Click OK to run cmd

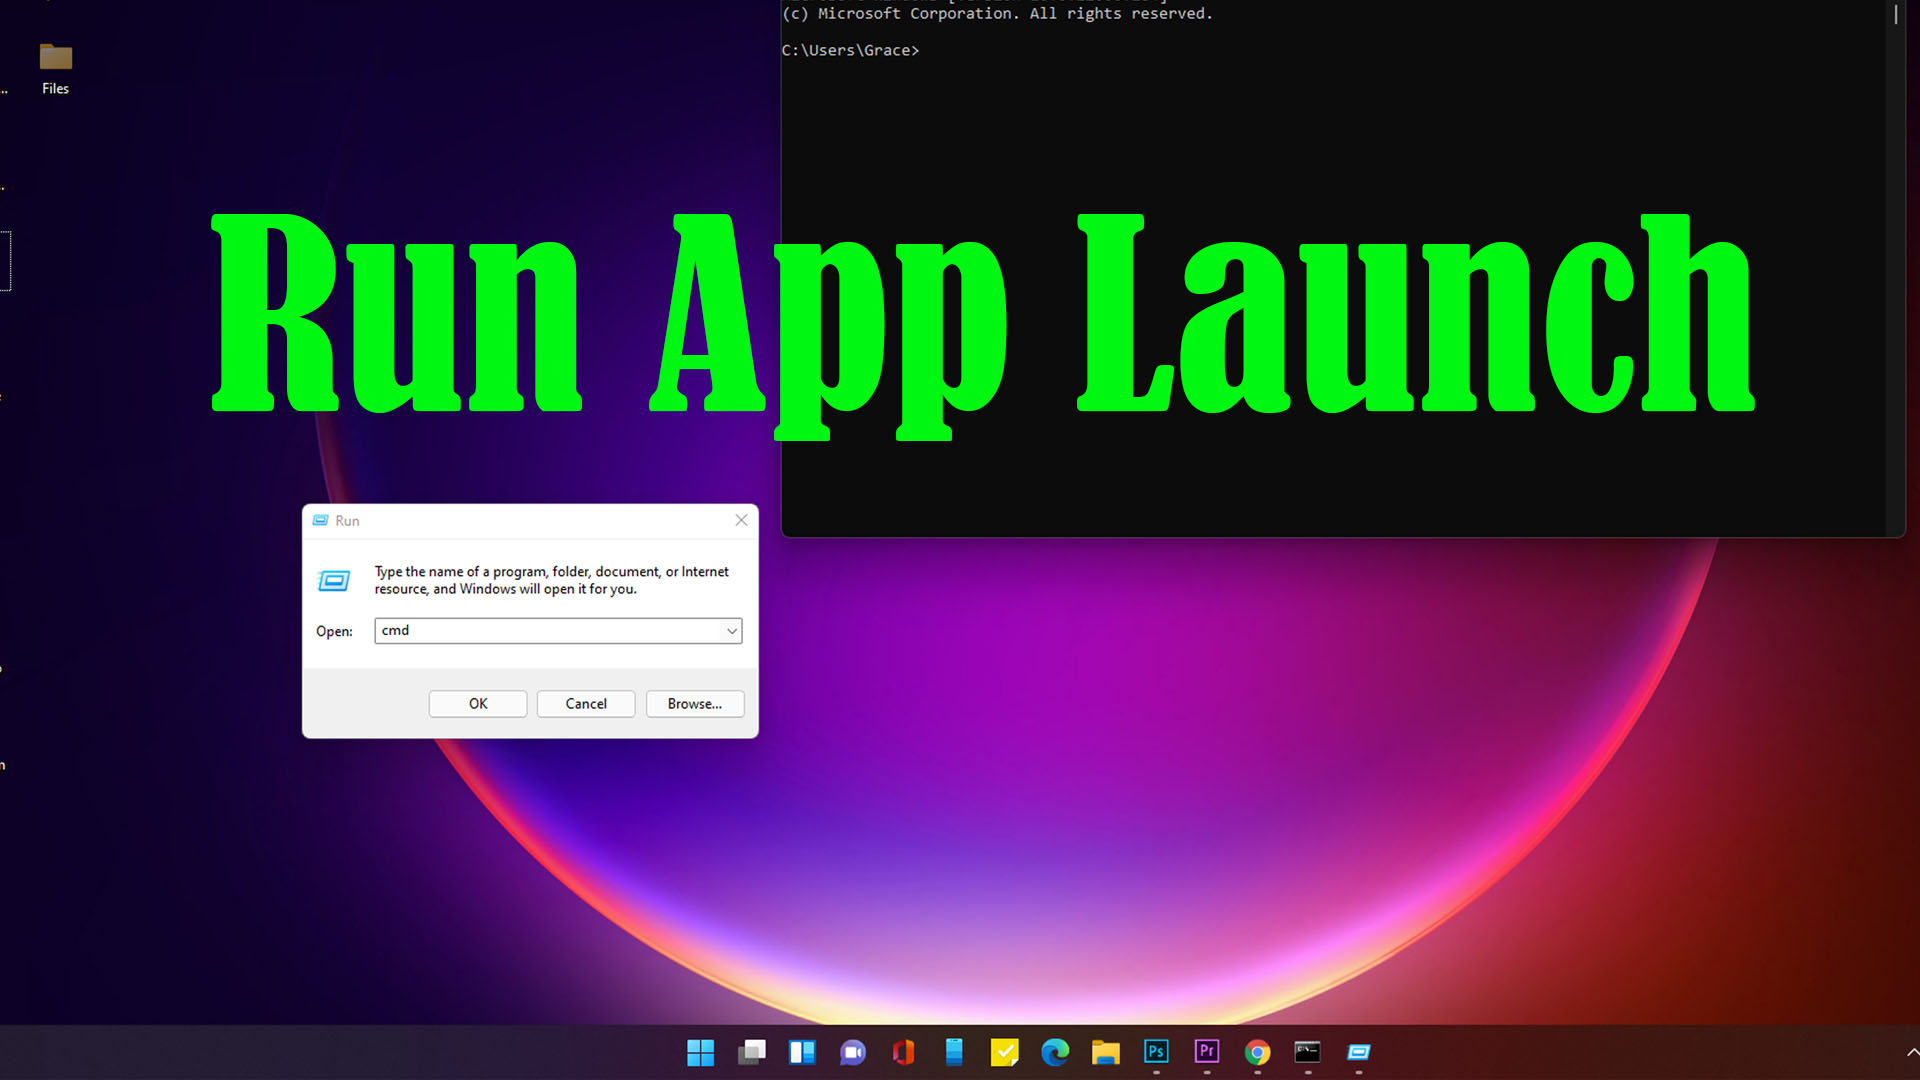click(x=477, y=703)
